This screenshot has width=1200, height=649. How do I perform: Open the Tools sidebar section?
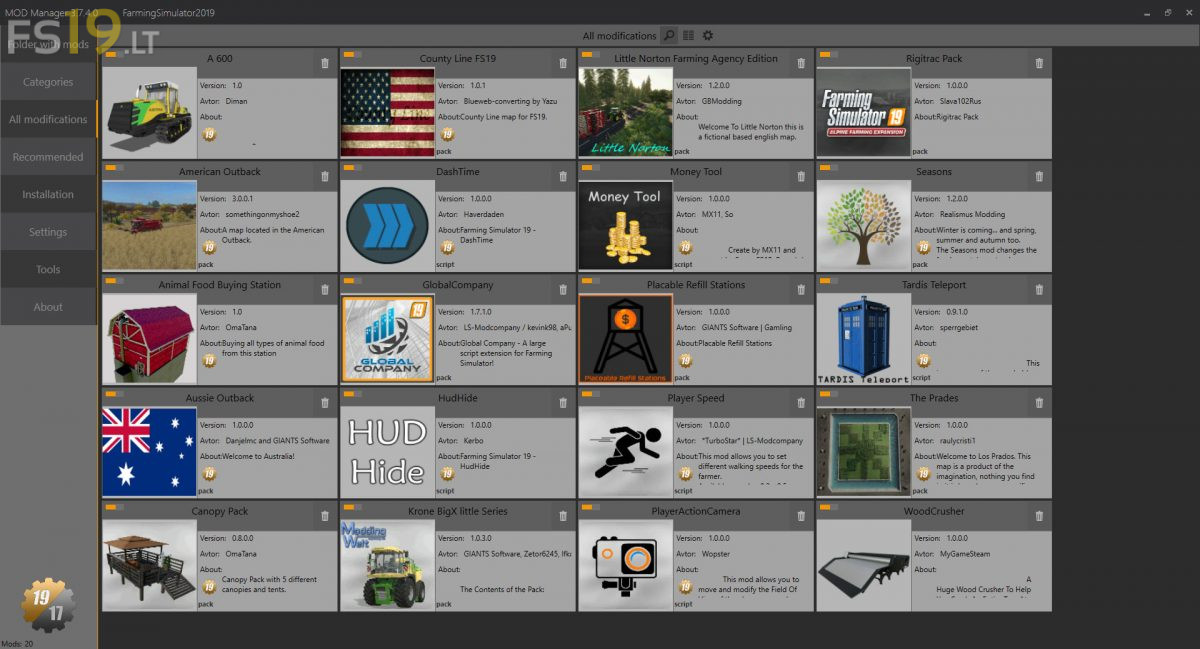coord(48,269)
